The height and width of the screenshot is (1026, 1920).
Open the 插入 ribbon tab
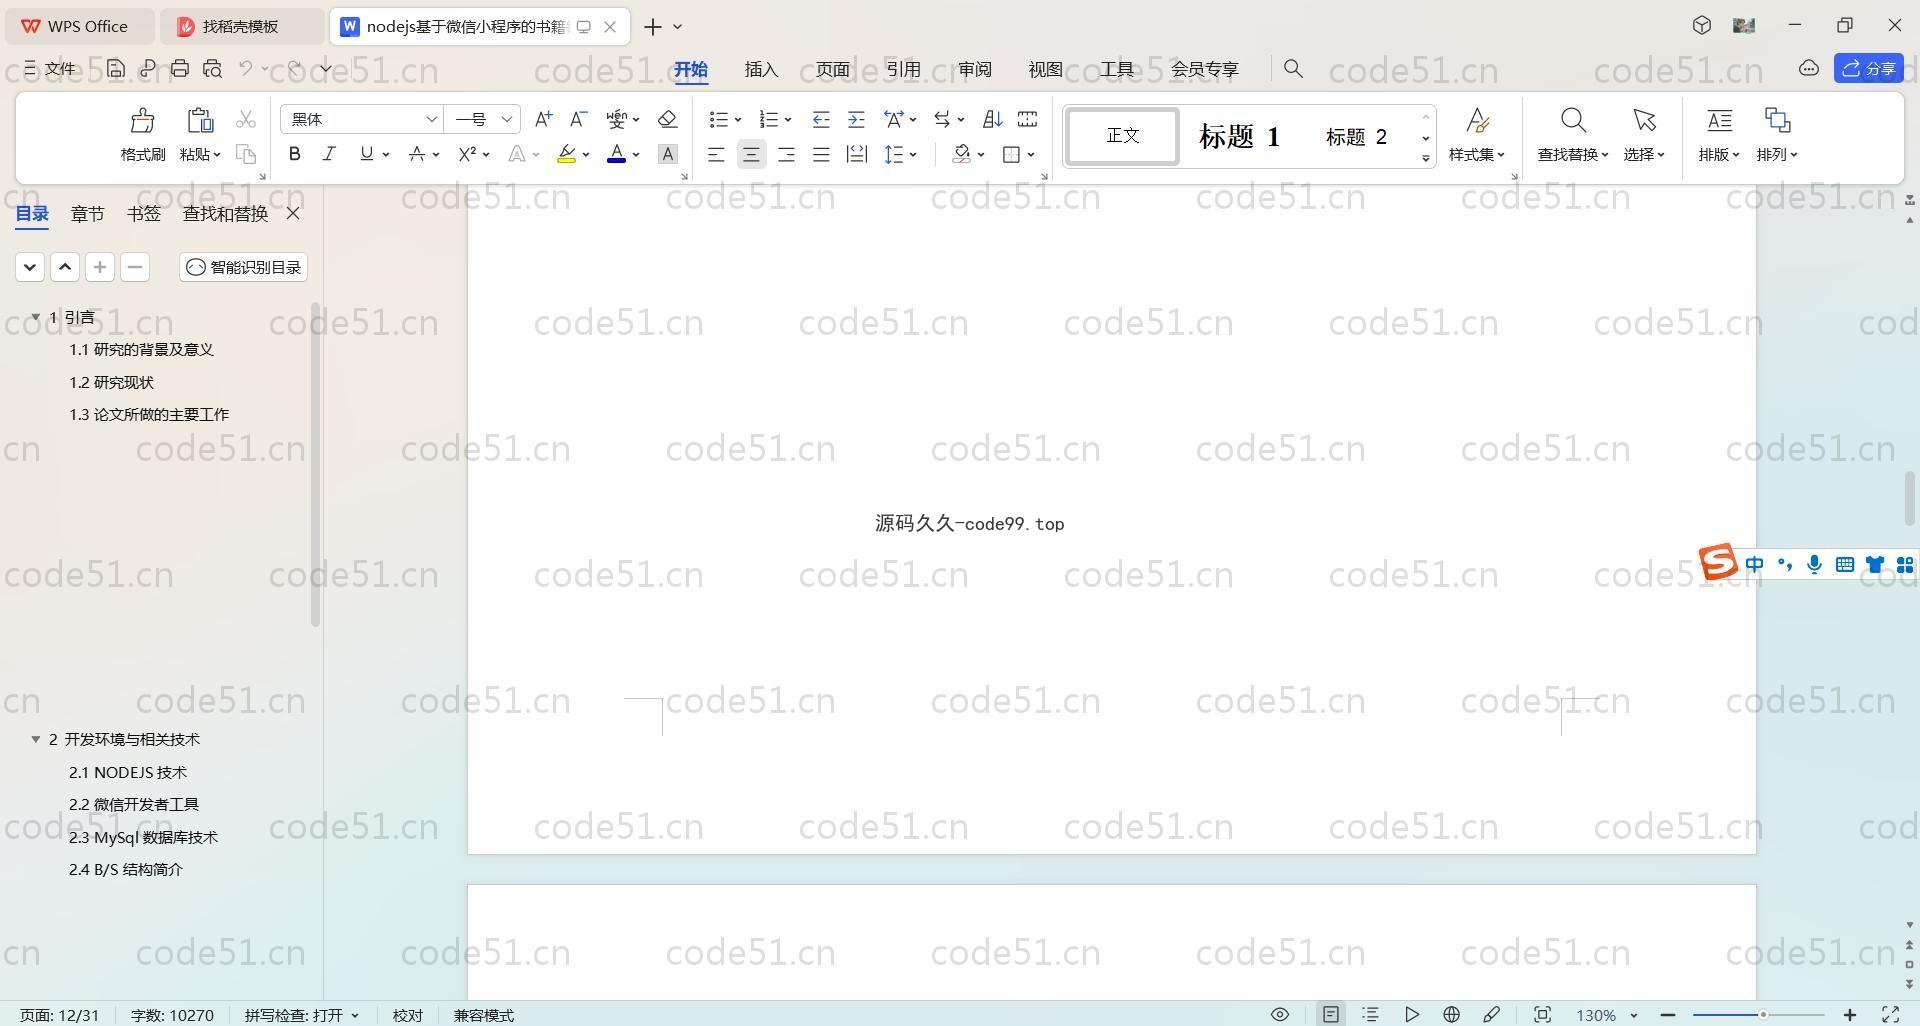pyautogui.click(x=761, y=69)
